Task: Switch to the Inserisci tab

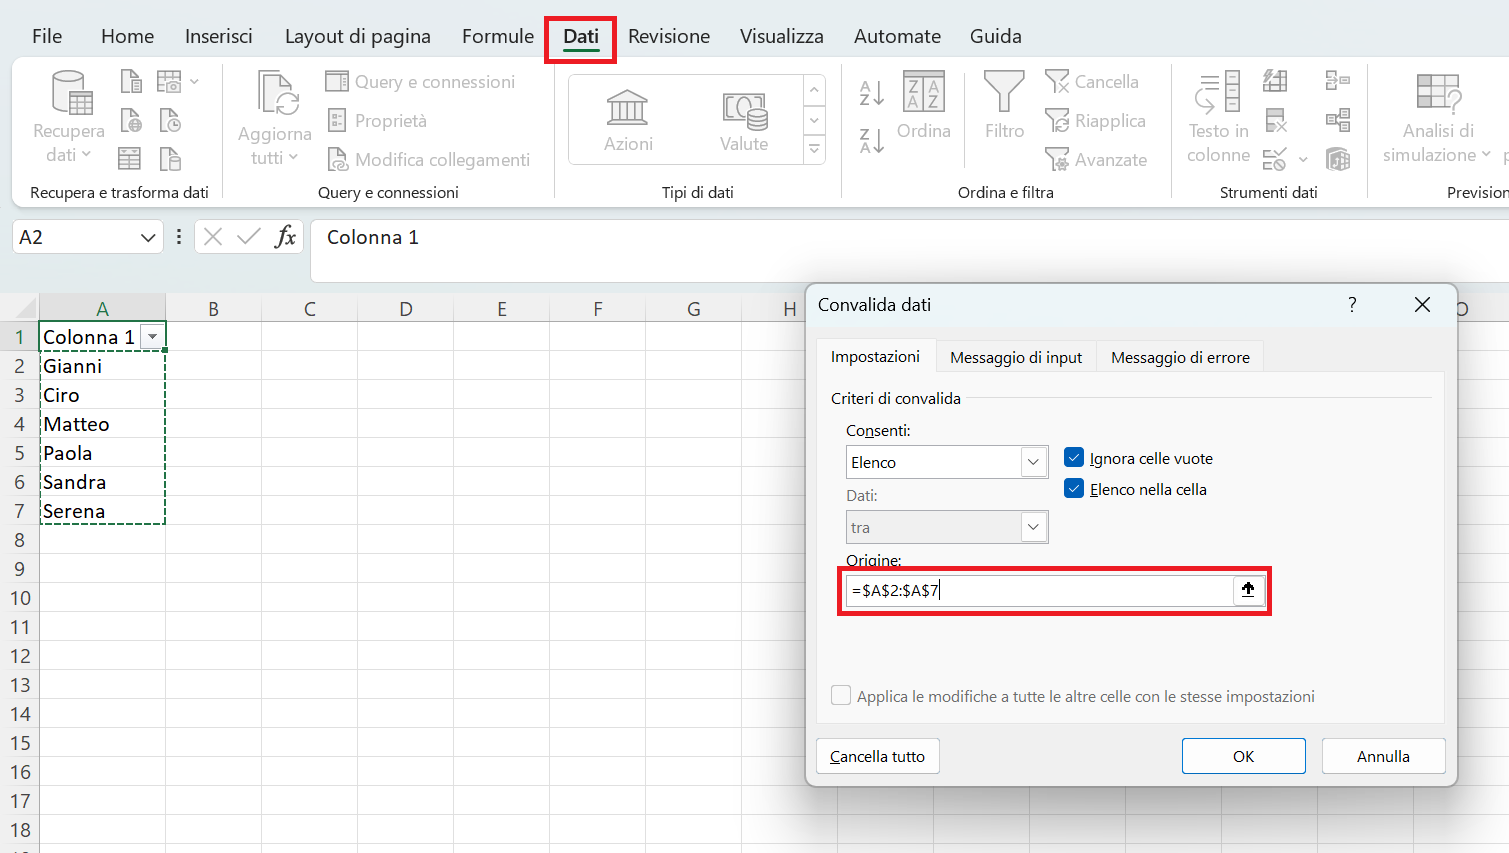Action: click(x=219, y=36)
